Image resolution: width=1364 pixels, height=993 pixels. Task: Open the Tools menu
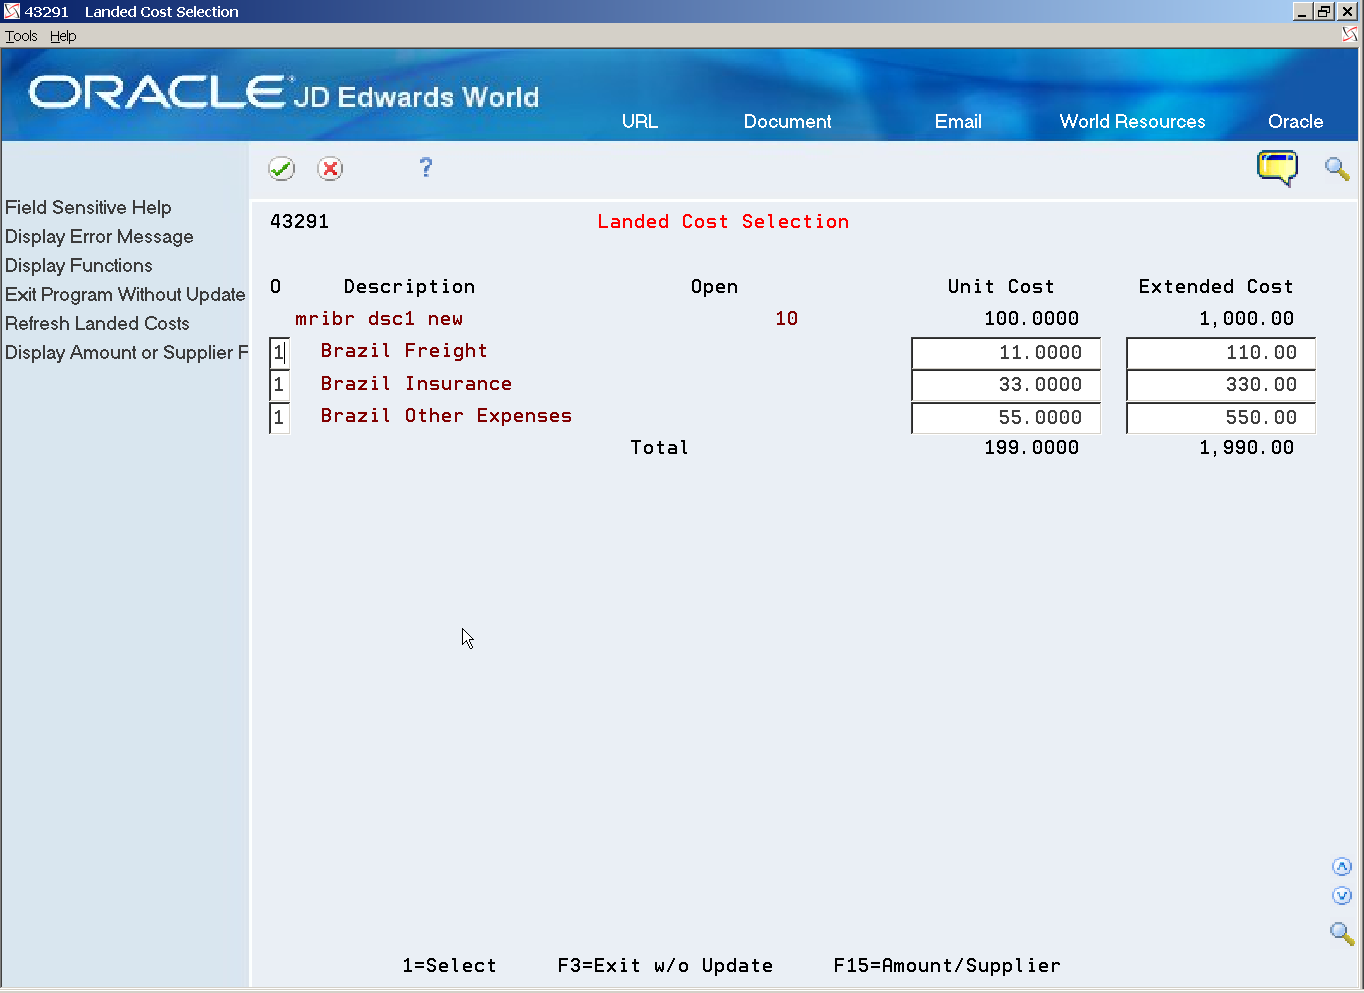(x=21, y=36)
